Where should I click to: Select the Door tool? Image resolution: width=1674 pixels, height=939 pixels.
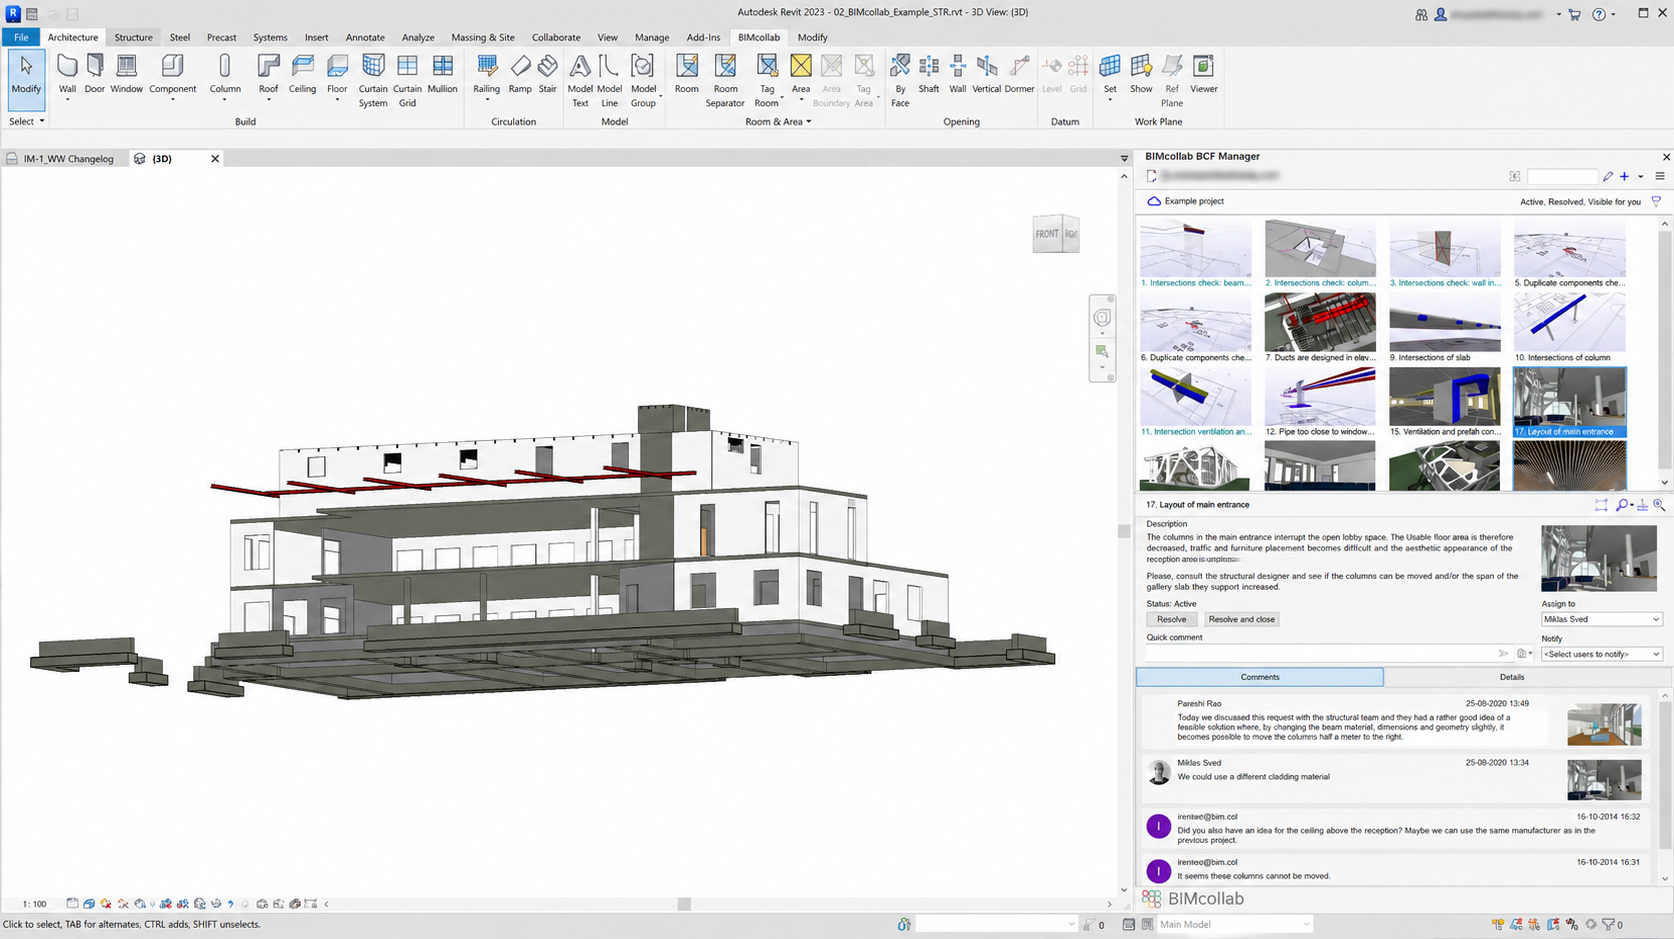click(94, 74)
